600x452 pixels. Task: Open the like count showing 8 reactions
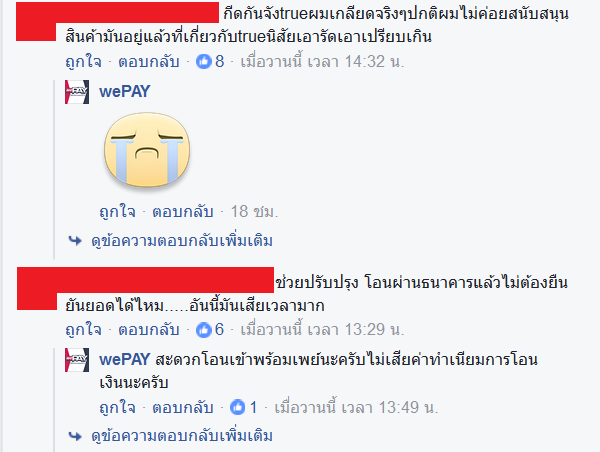point(210,61)
